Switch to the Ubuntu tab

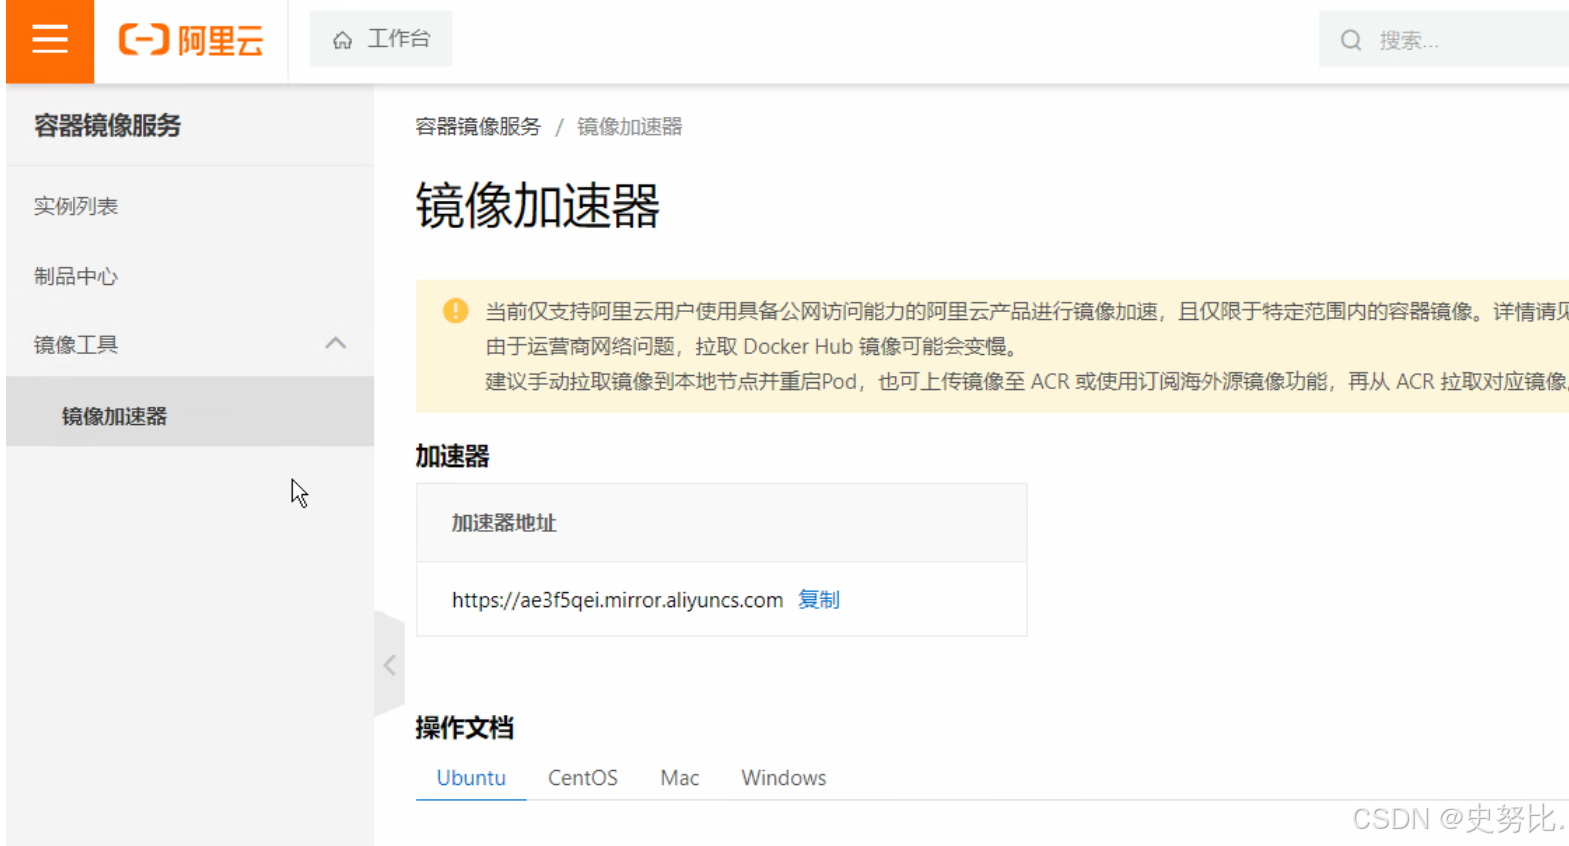click(471, 778)
